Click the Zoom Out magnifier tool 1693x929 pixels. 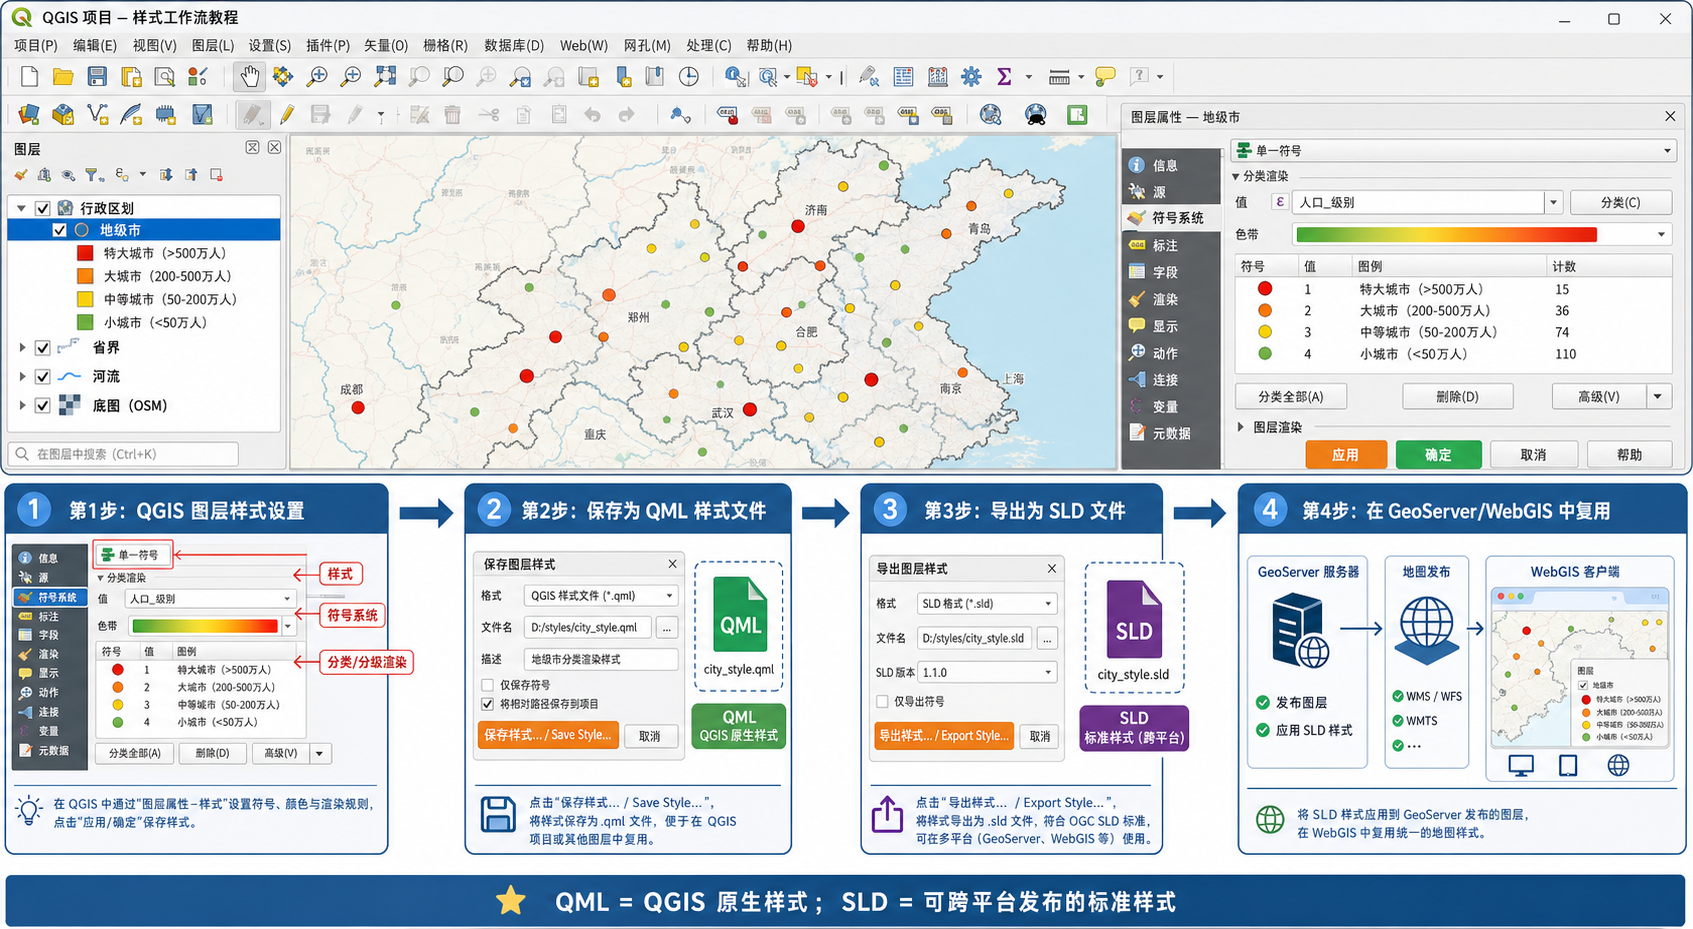click(x=351, y=76)
